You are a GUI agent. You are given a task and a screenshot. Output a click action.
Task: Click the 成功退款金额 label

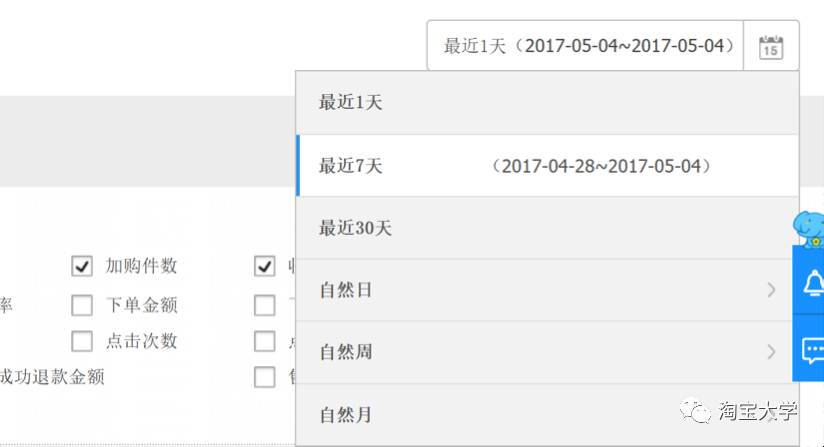[x=52, y=377]
